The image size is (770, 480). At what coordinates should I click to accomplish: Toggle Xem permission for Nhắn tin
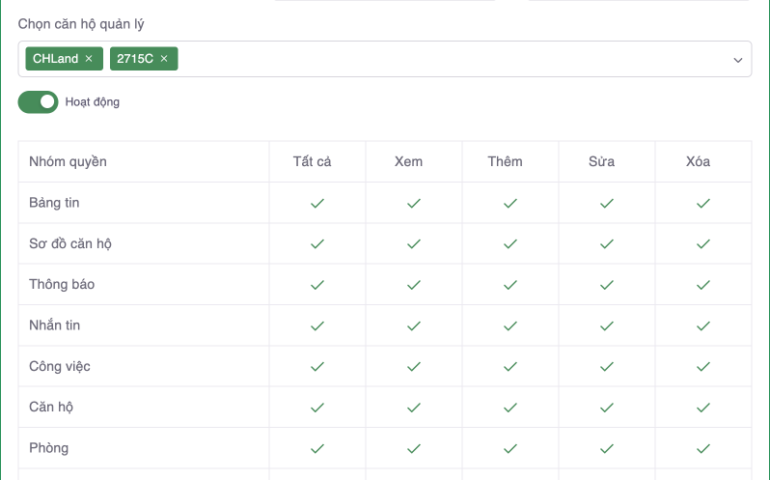point(413,326)
